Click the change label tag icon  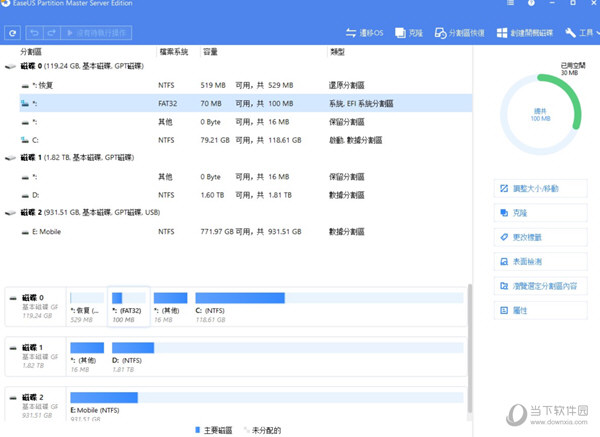click(504, 237)
